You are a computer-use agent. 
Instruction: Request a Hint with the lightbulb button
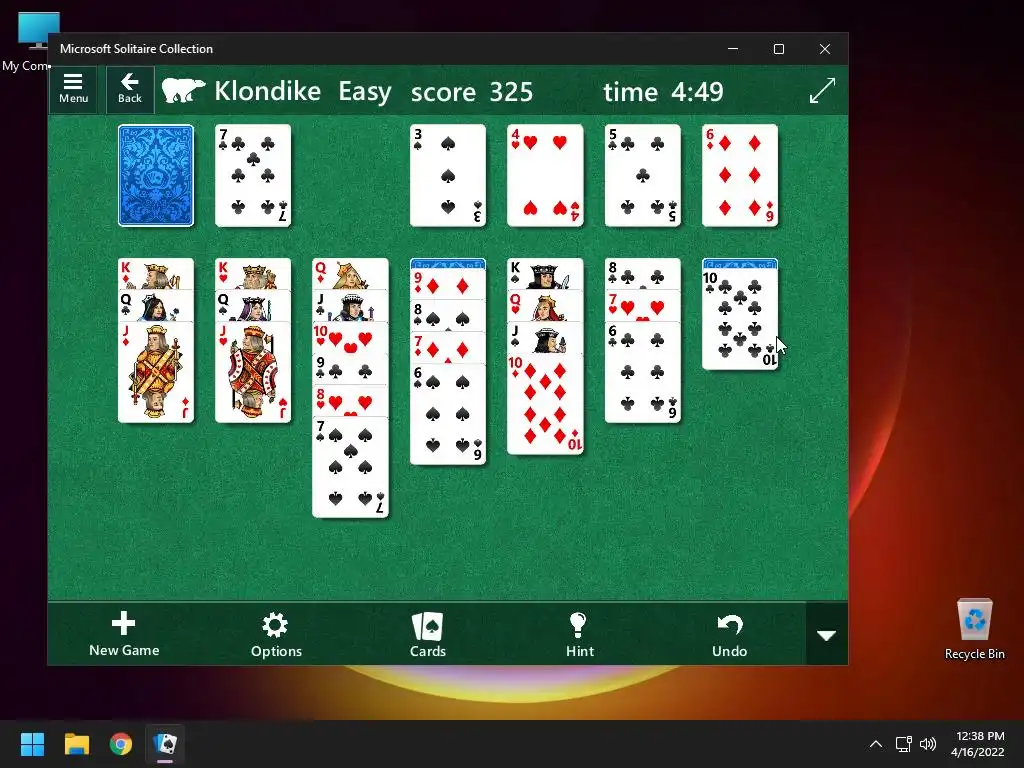point(579,634)
